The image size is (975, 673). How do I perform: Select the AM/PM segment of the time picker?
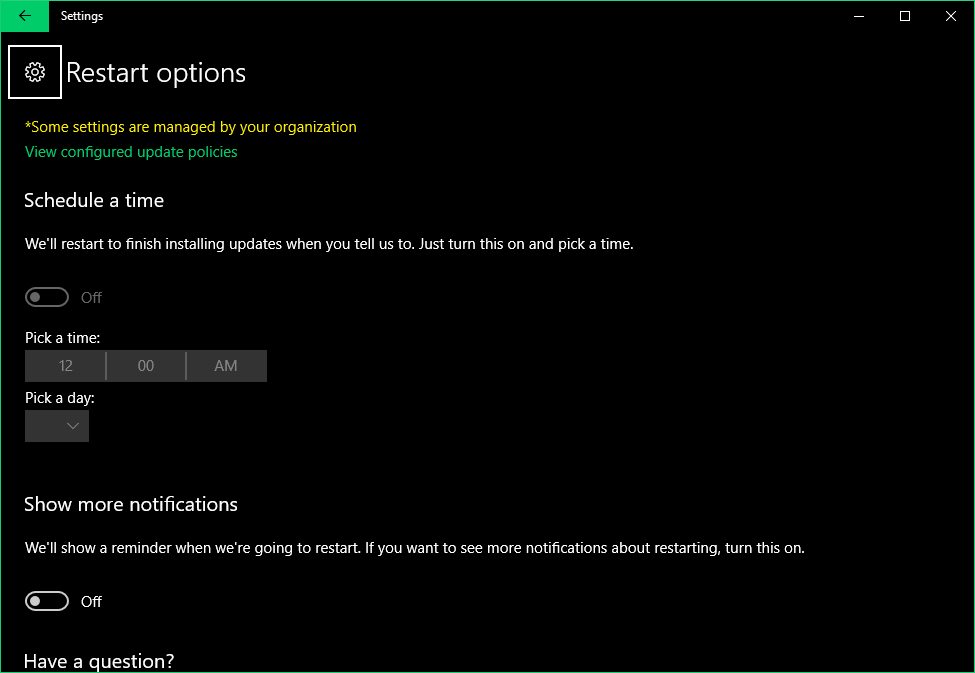pos(225,365)
